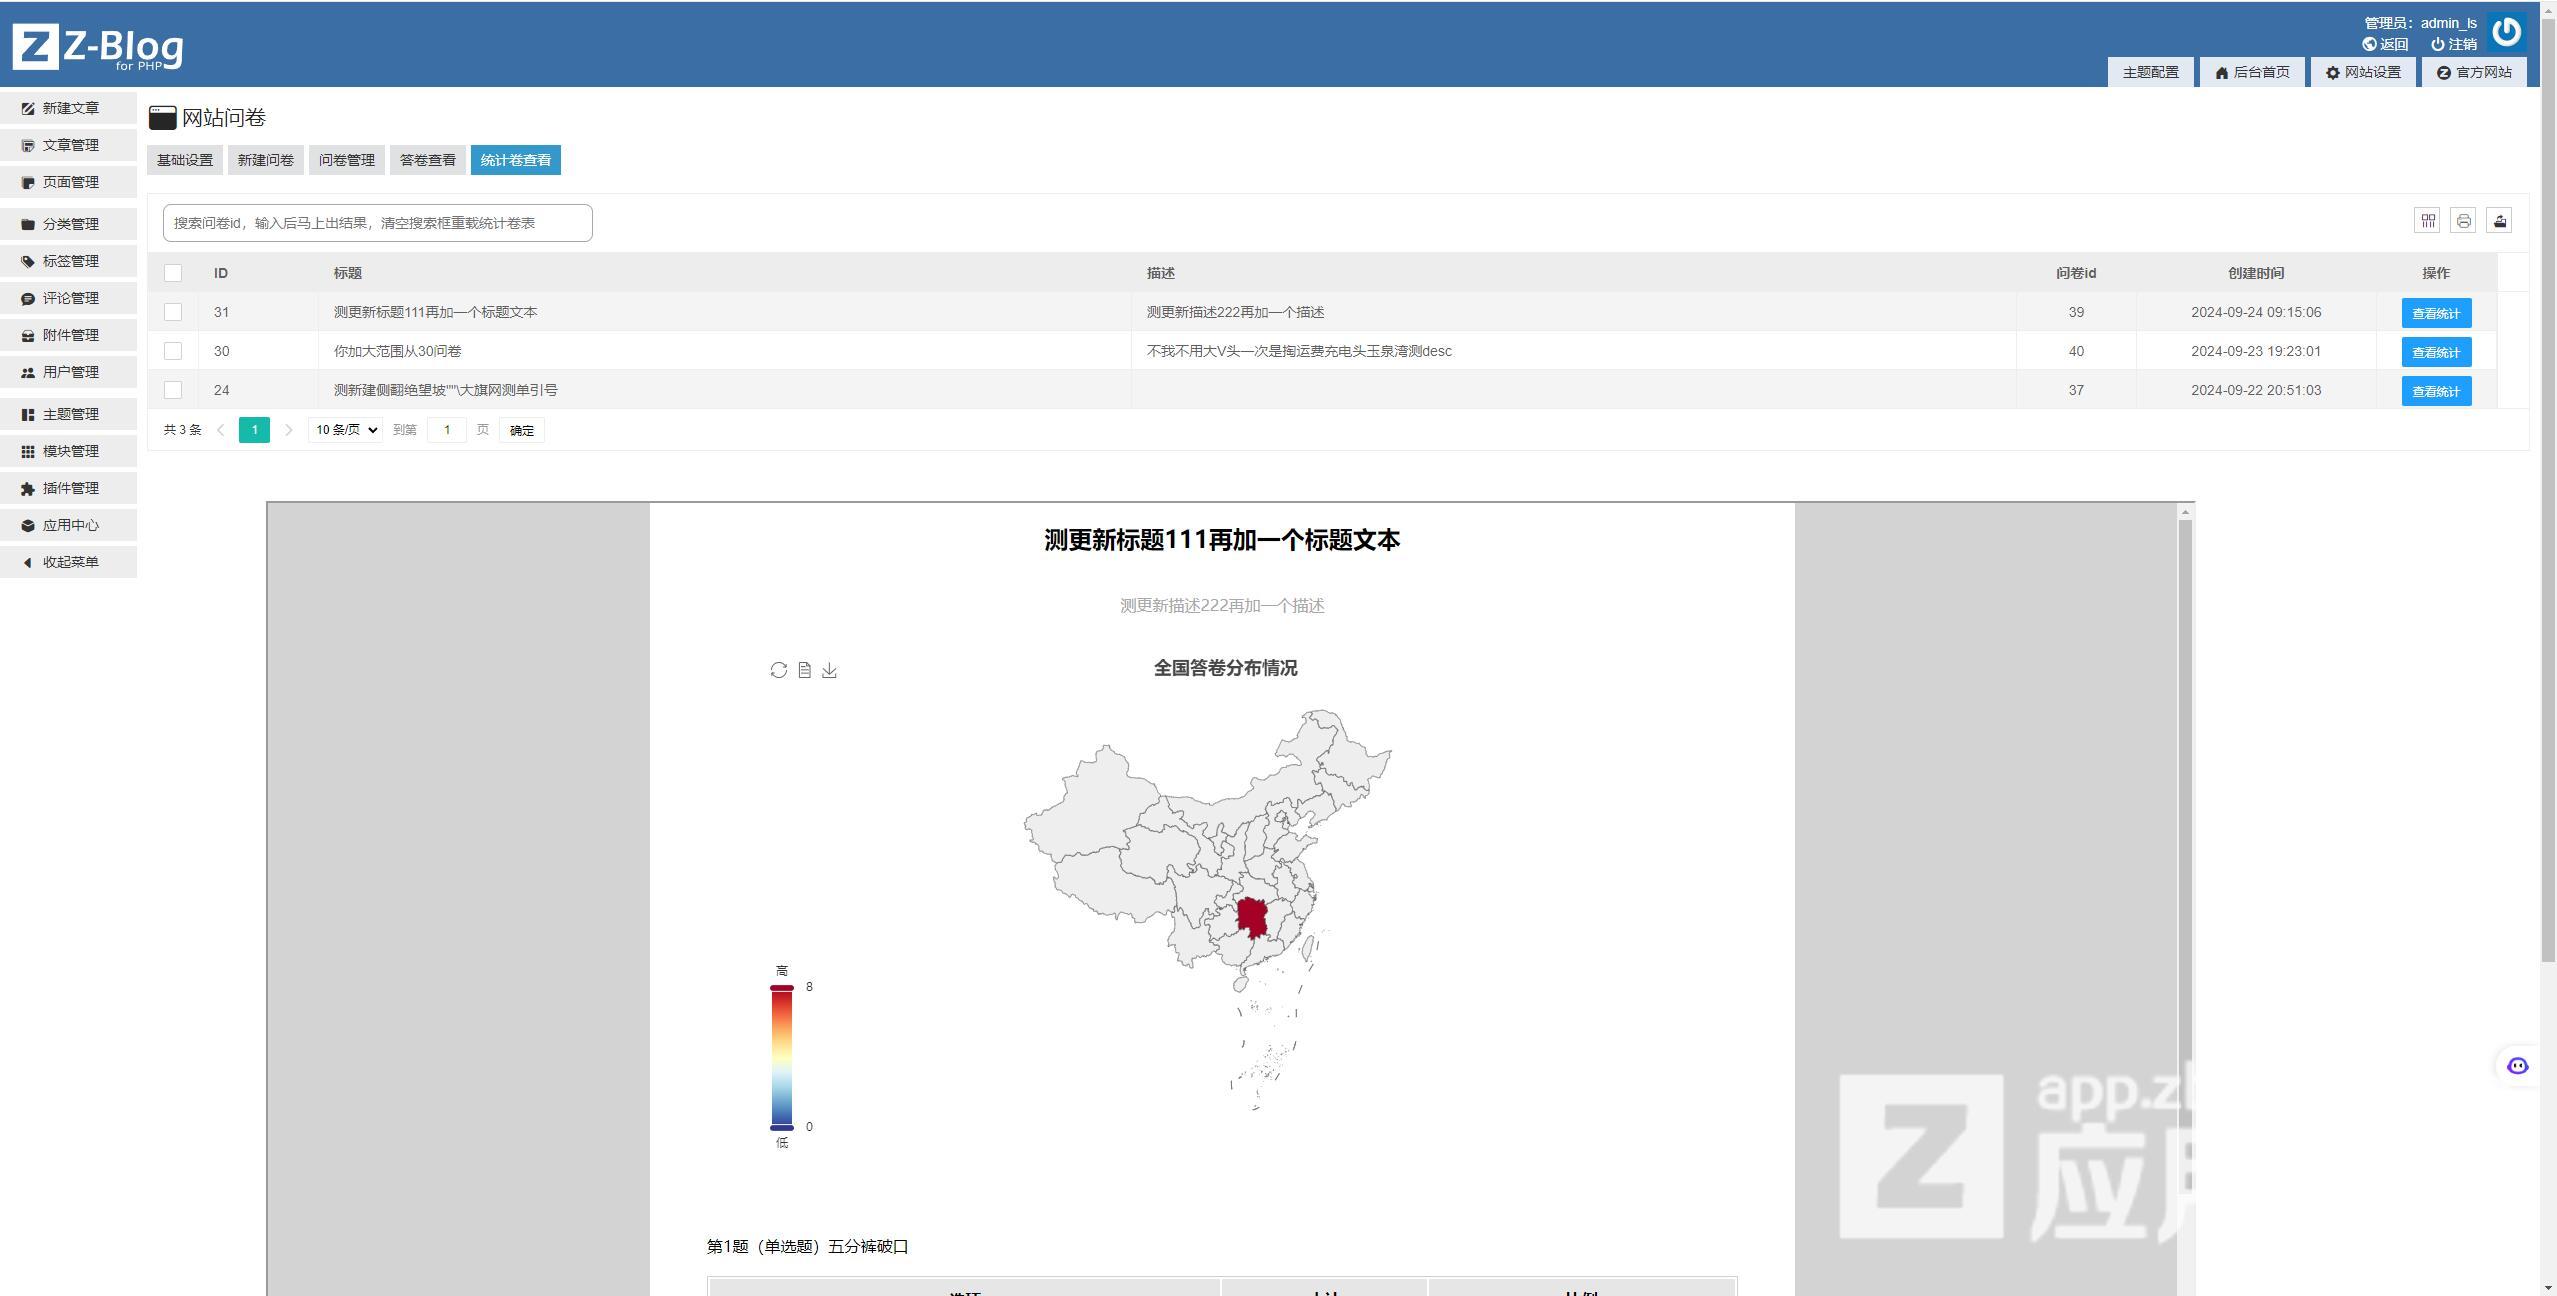Viewport: 2557px width, 1296px height.
Task: Click the floating chat assistant icon
Action: tap(2517, 1066)
